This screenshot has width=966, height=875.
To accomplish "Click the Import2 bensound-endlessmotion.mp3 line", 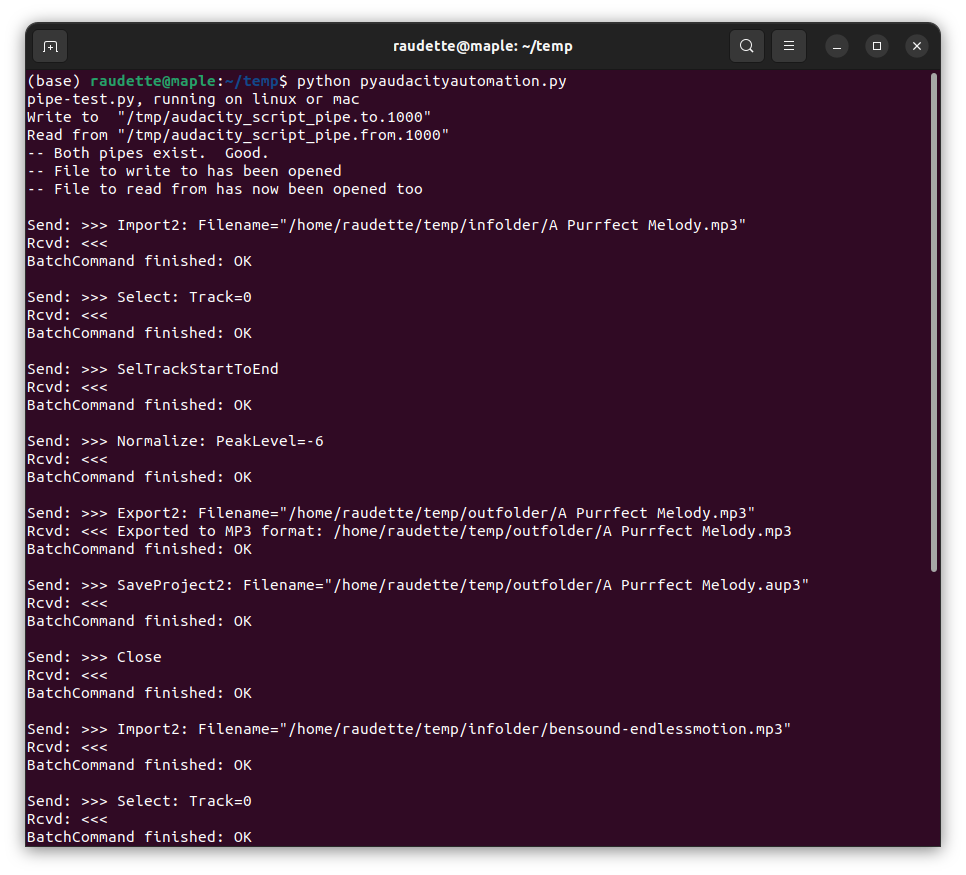I will coord(408,729).
